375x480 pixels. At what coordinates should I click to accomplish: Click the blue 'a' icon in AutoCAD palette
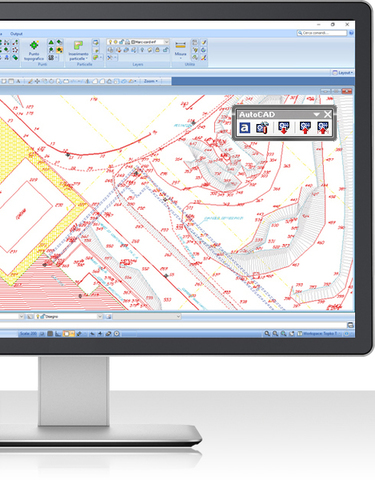click(245, 128)
